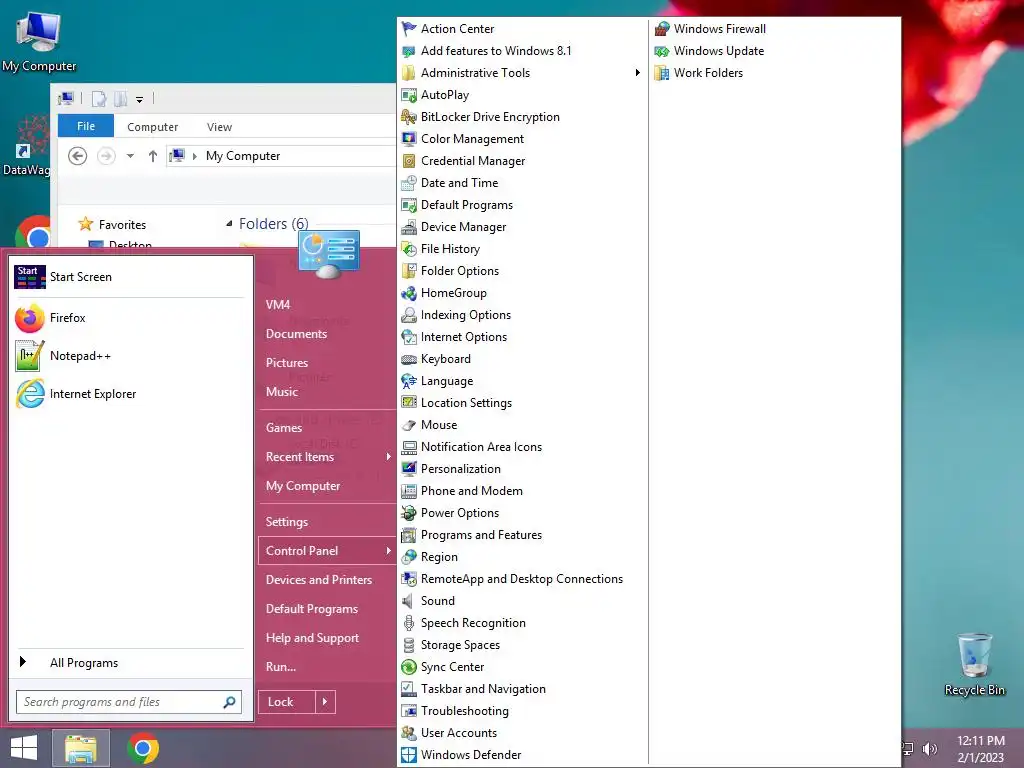Click the Start Screen tile icon
This screenshot has width=1024, height=768.
point(30,277)
